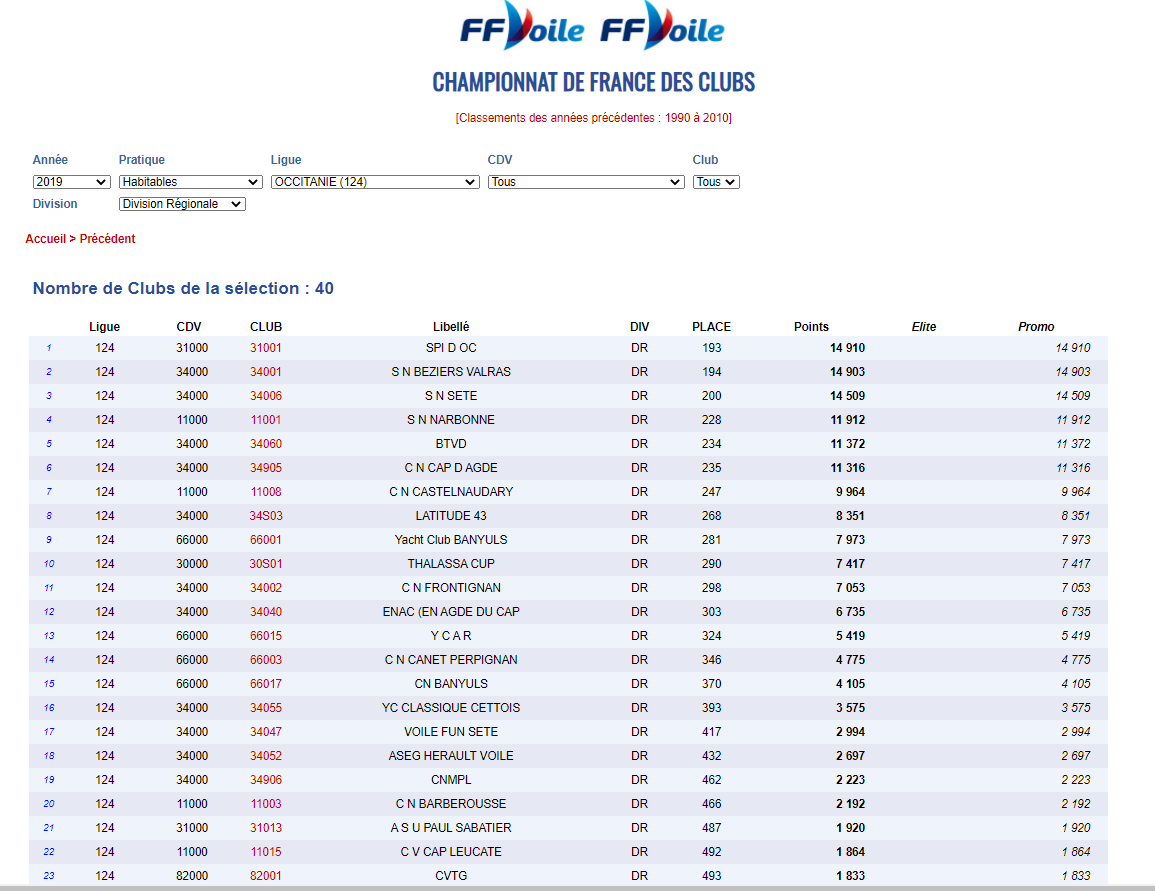1155x891 pixels.
Task: Select club name YC CLASSIQUE CETTOIS
Action: 451,708
